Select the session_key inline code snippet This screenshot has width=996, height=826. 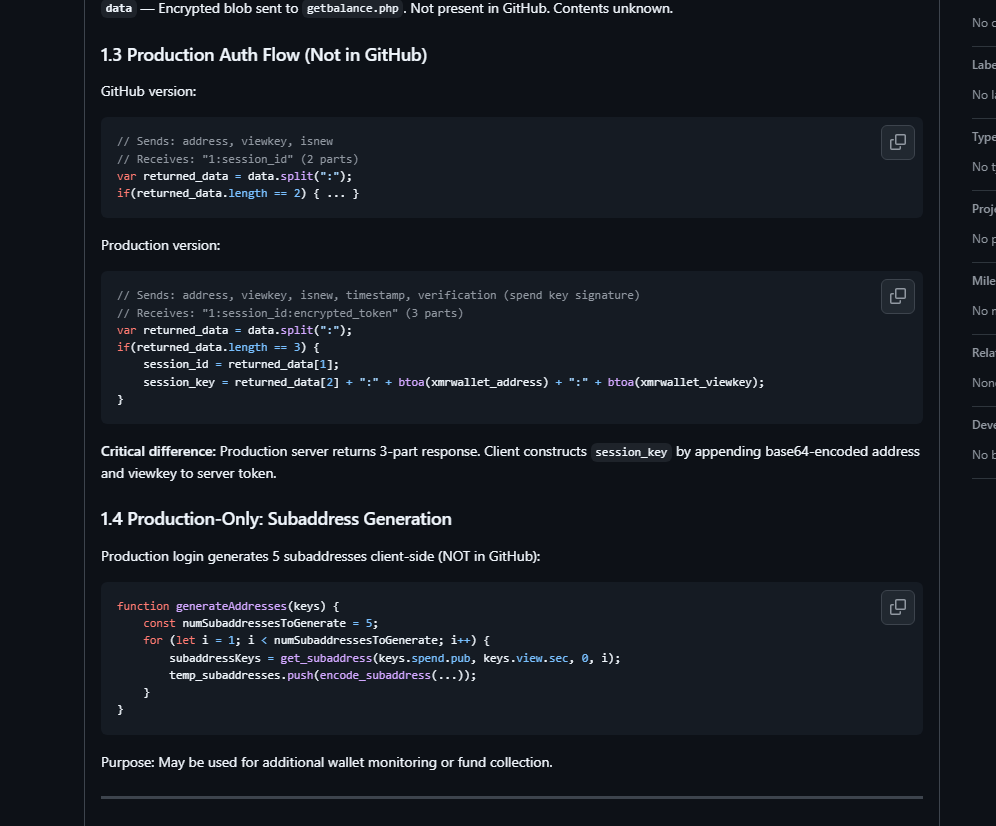(630, 452)
